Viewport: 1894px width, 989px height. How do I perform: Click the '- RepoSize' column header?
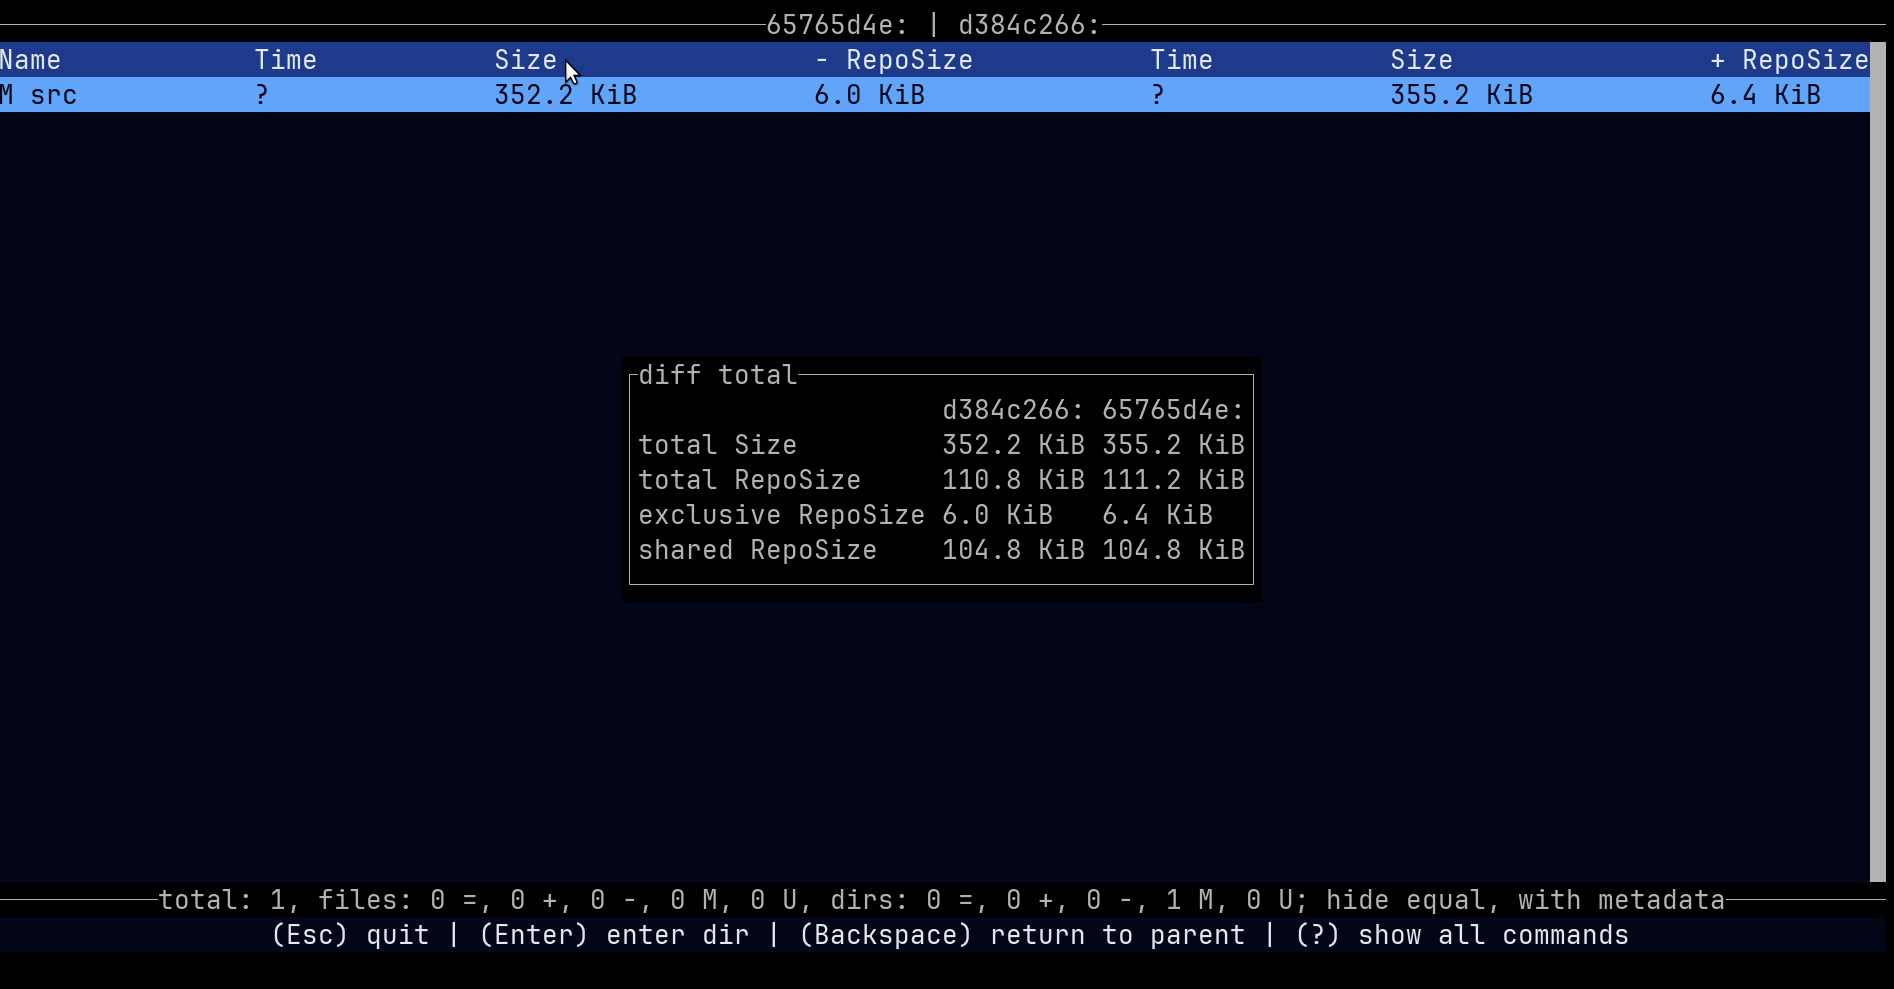pos(893,60)
